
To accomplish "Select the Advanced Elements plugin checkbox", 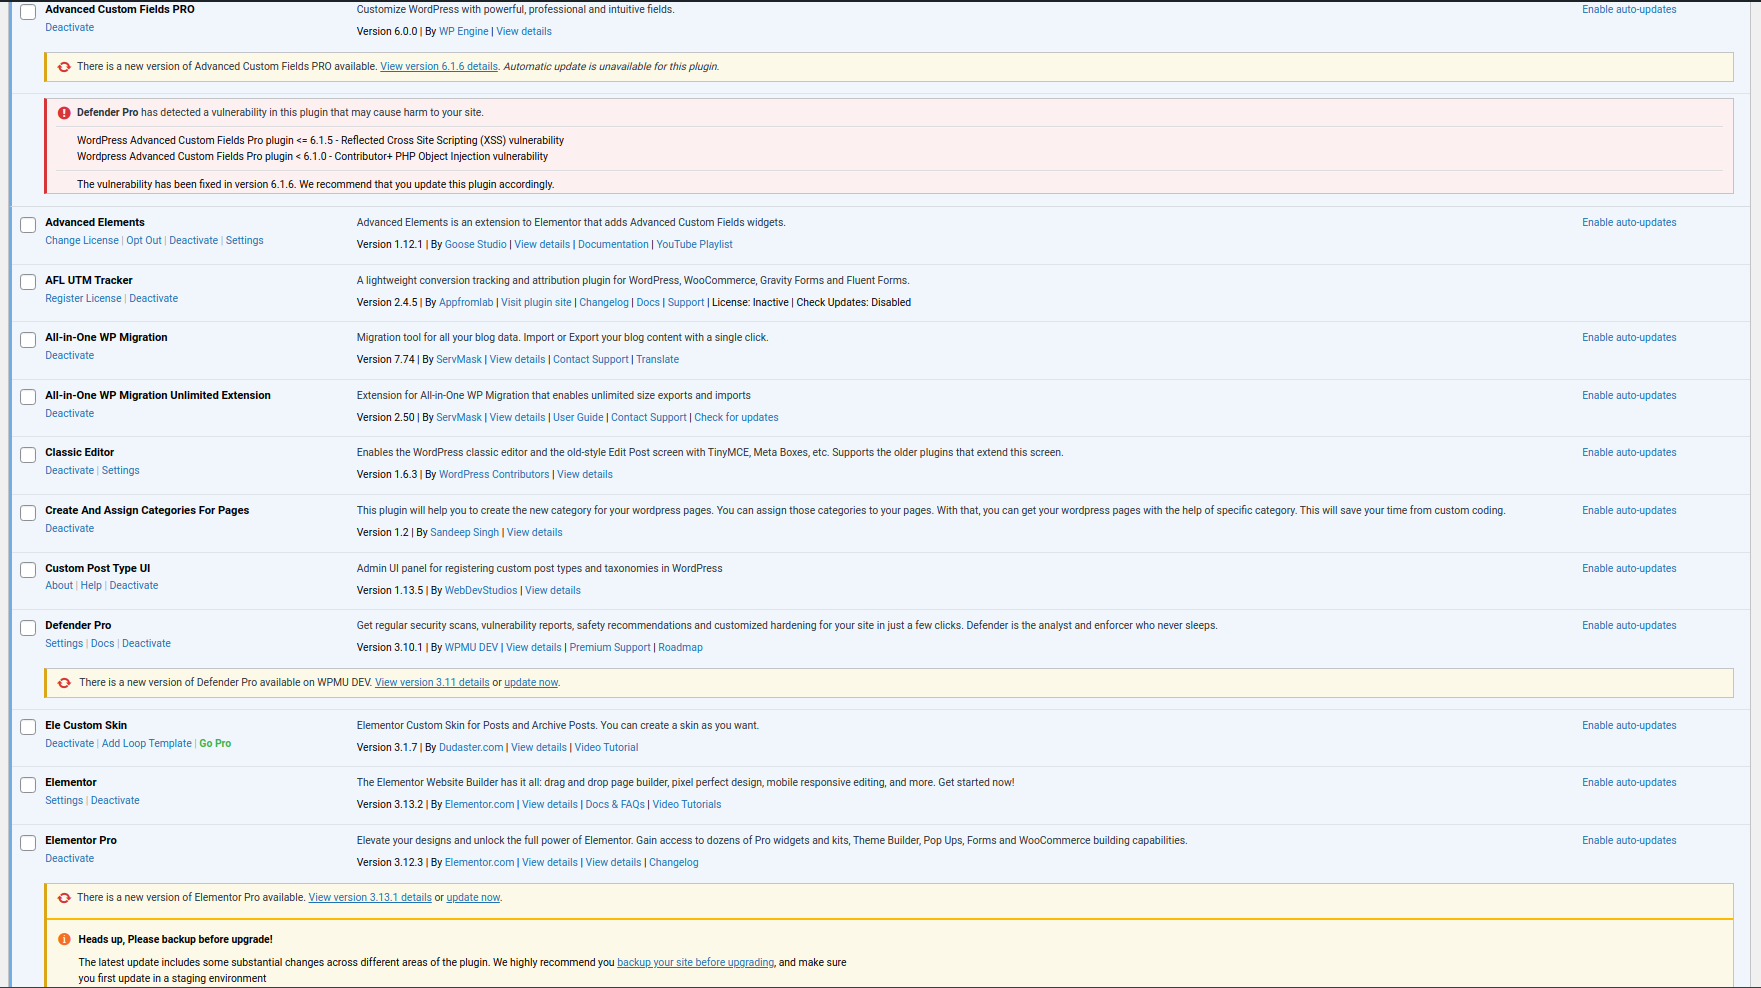I will (28, 225).
